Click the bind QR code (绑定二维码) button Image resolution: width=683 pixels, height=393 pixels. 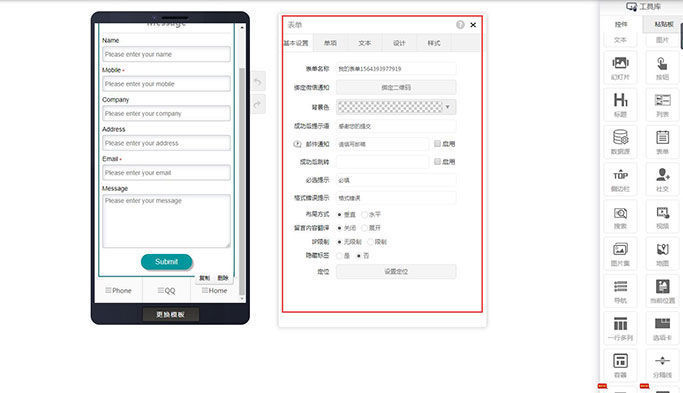point(396,87)
